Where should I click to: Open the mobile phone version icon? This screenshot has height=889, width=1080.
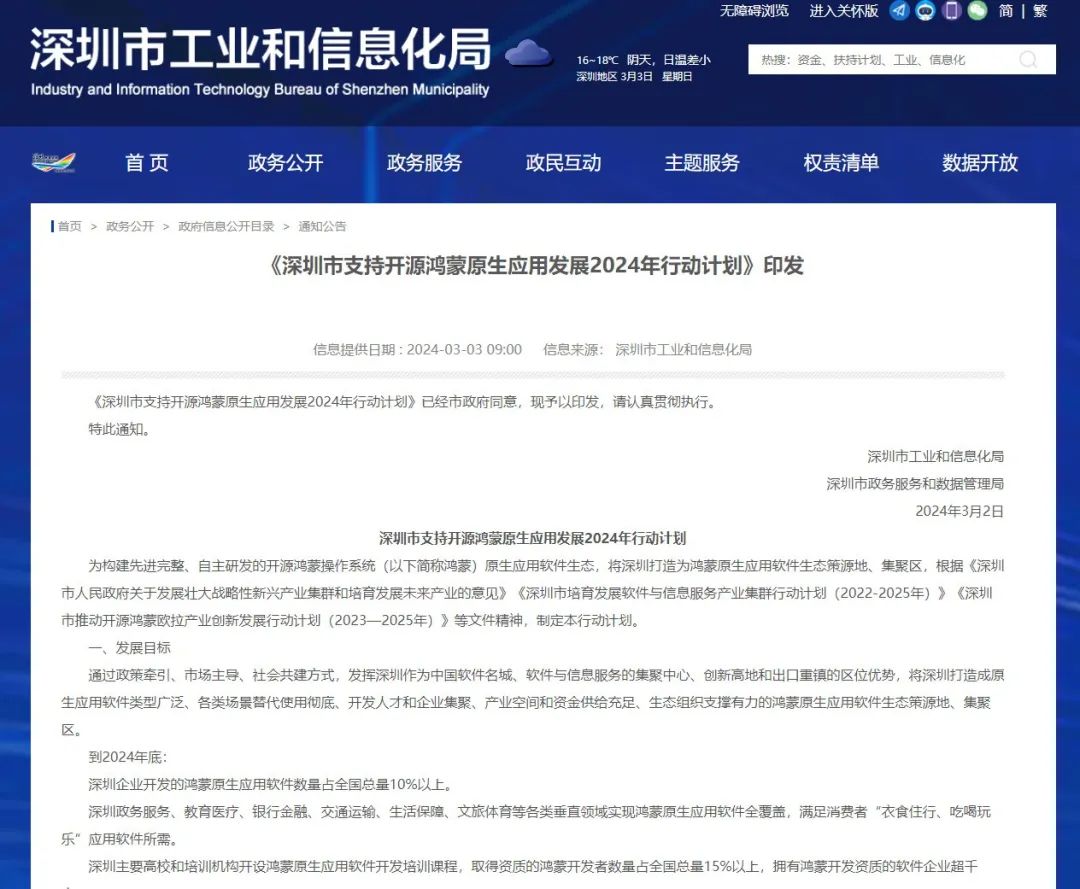(x=951, y=10)
